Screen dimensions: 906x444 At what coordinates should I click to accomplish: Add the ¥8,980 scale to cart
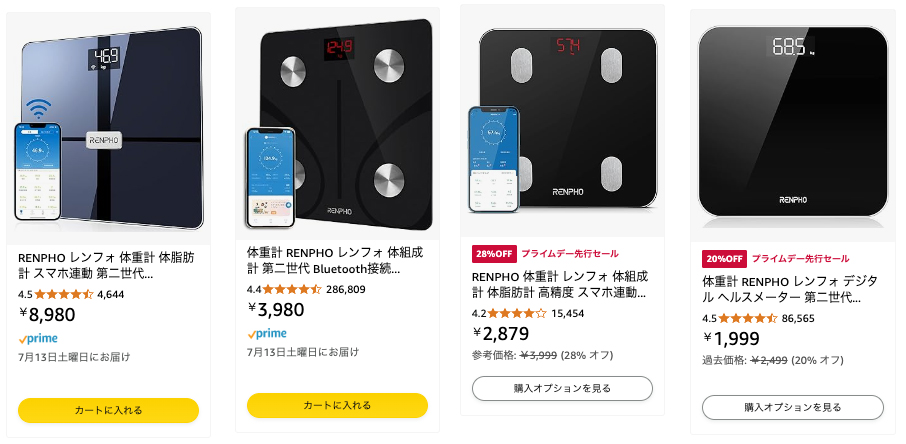pyautogui.click(x=109, y=410)
